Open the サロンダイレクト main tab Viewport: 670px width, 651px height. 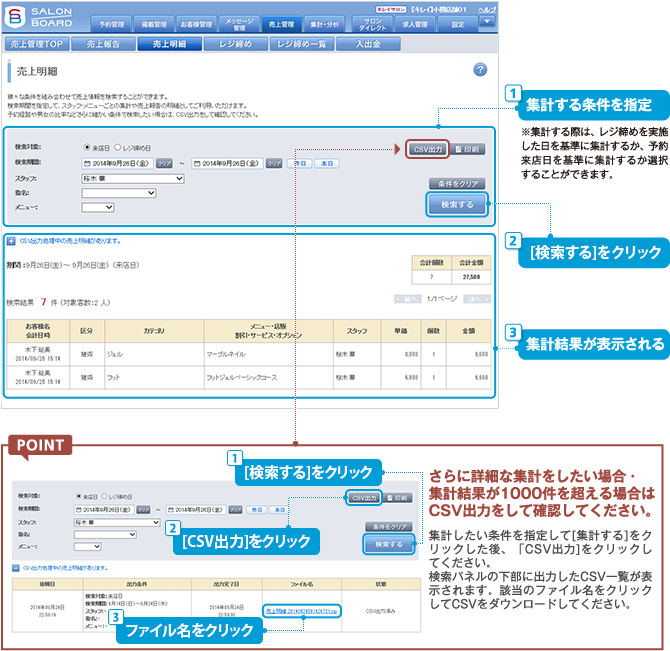pyautogui.click(x=372, y=24)
